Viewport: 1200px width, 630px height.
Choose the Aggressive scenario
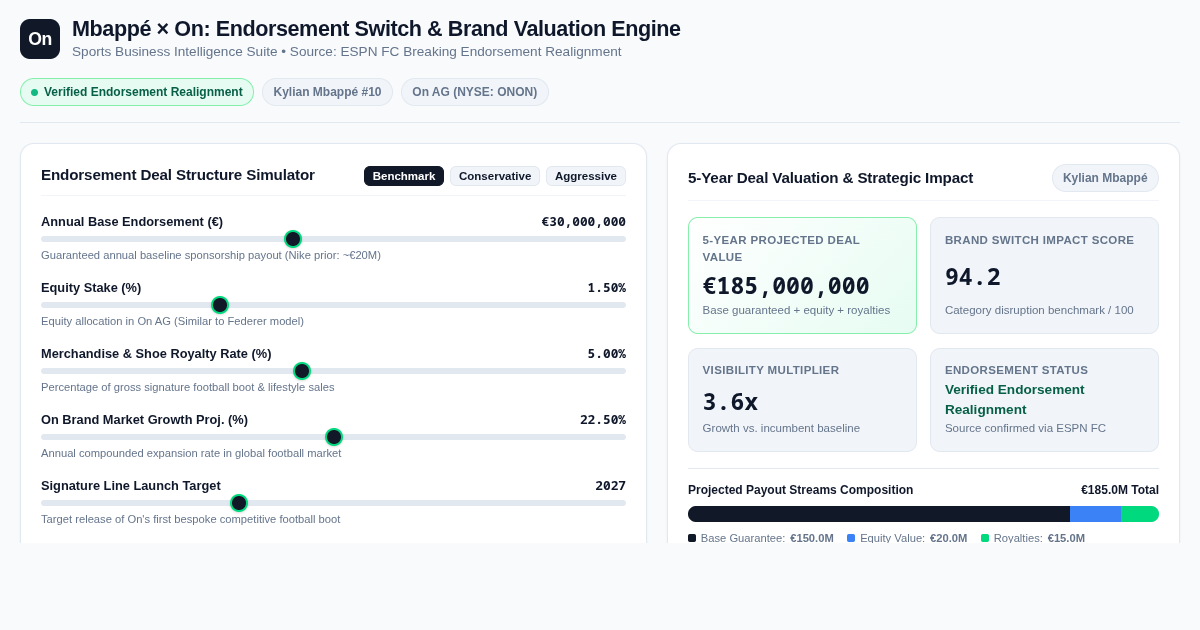586,176
